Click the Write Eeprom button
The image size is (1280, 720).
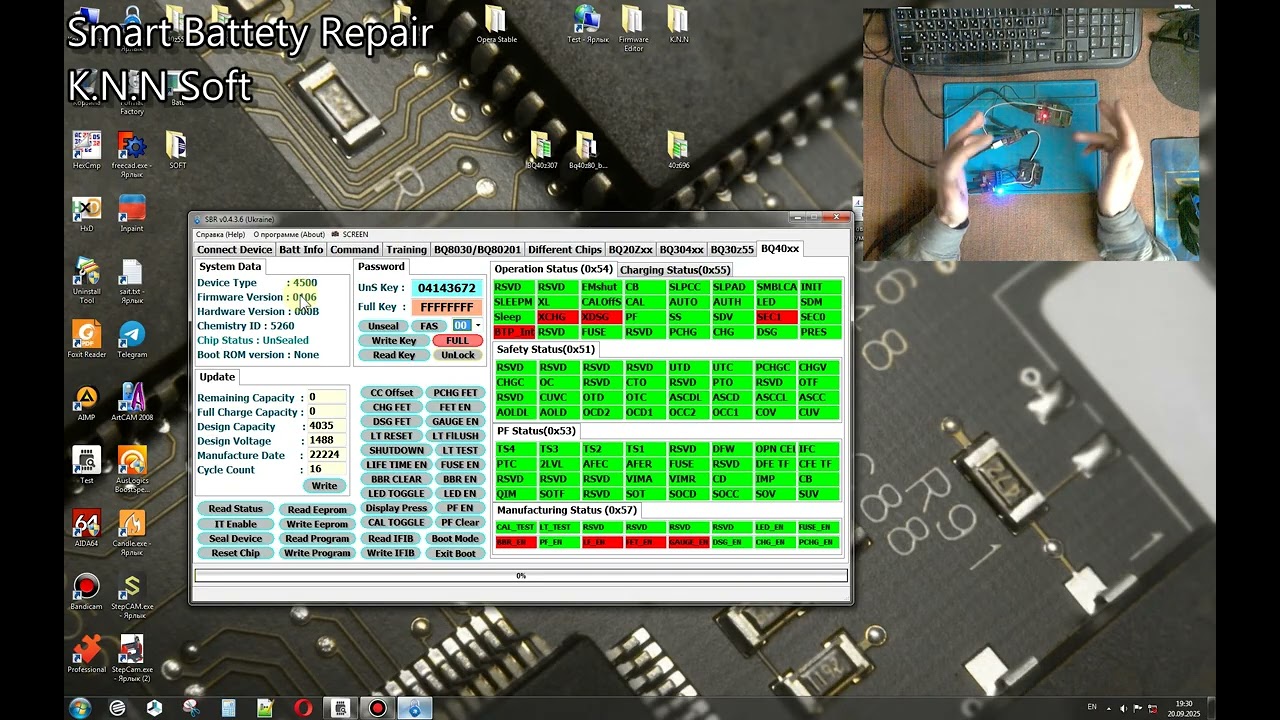(x=317, y=524)
